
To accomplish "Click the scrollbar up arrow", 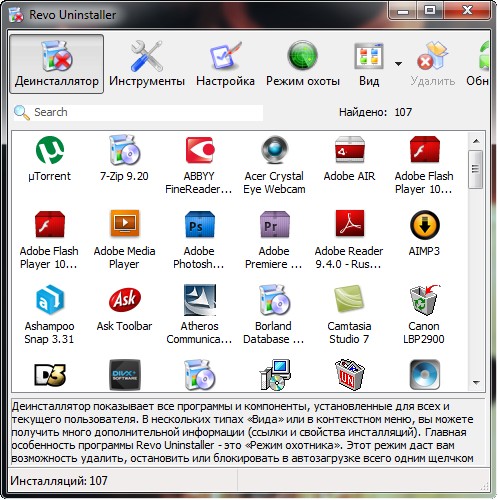I will pyautogui.click(x=476, y=141).
